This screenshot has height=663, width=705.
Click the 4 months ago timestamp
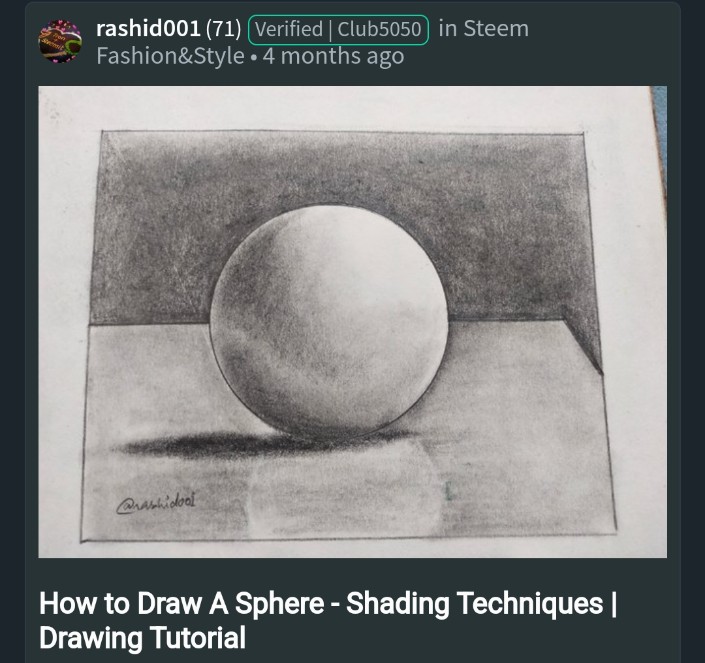(x=333, y=57)
